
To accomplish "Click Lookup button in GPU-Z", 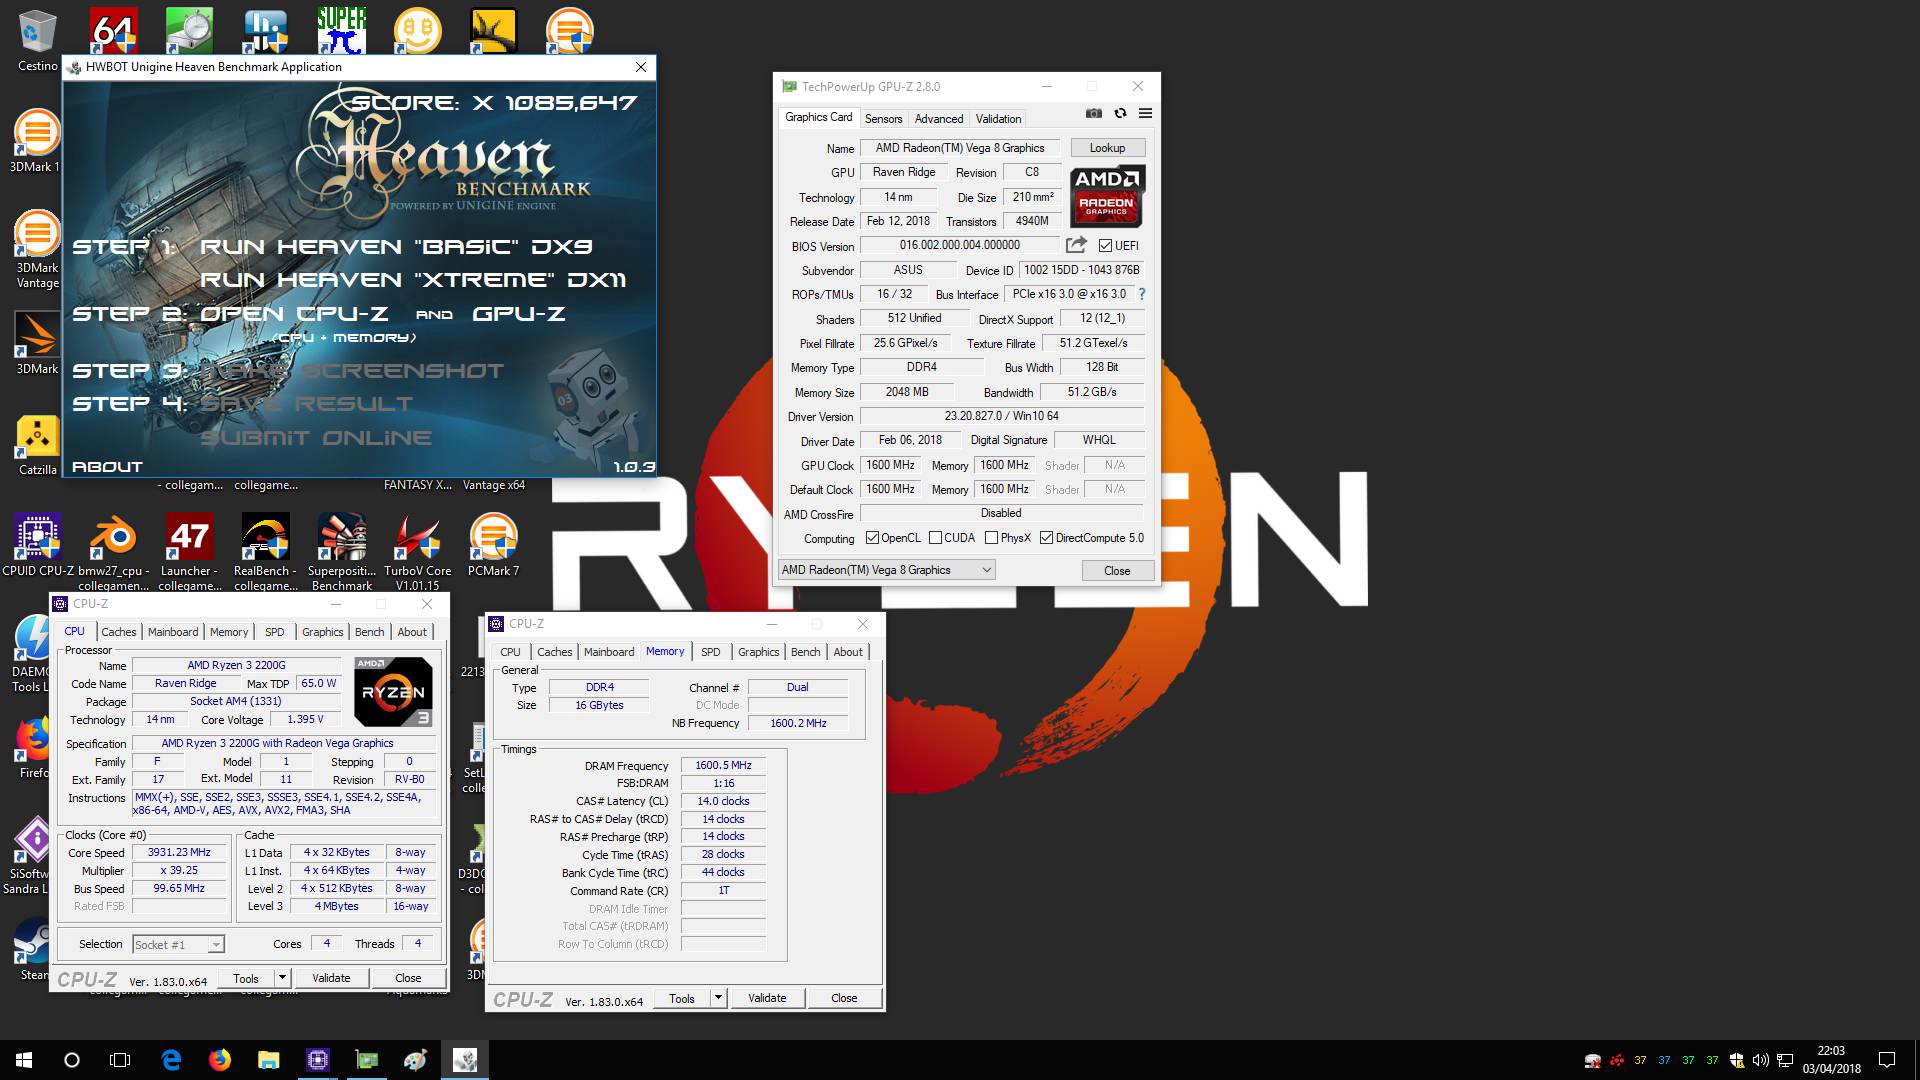I will [x=1107, y=148].
